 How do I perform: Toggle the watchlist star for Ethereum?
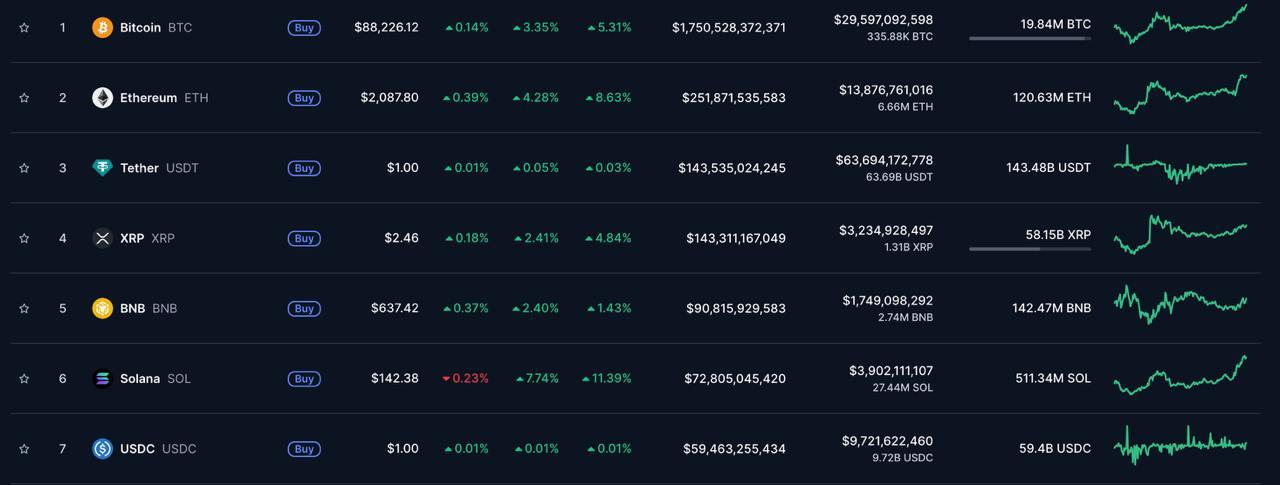[x=24, y=98]
